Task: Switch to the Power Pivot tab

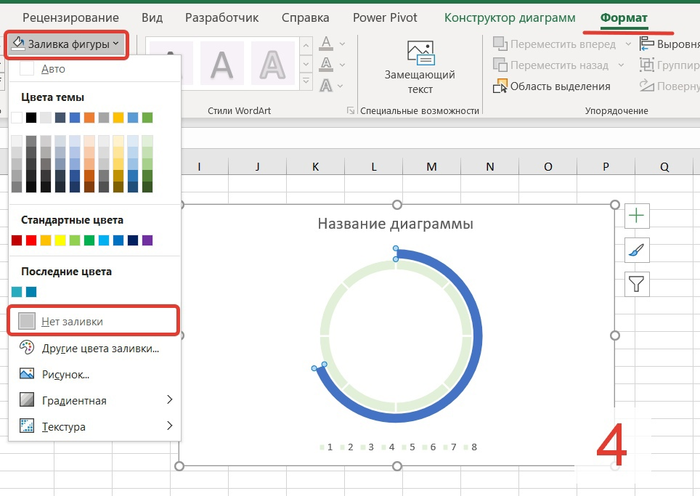Action: pyautogui.click(x=385, y=18)
